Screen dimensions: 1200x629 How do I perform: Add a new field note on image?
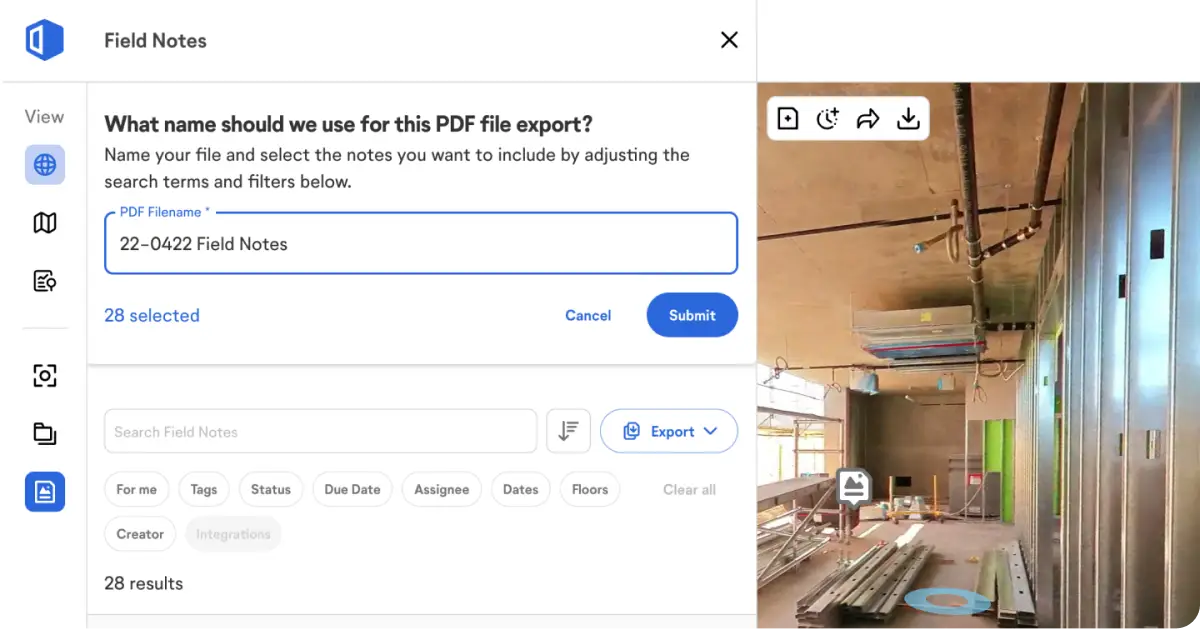coord(788,119)
